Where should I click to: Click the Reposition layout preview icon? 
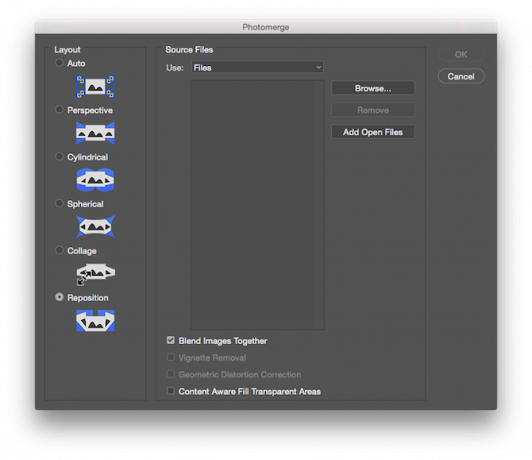pyautogui.click(x=95, y=321)
